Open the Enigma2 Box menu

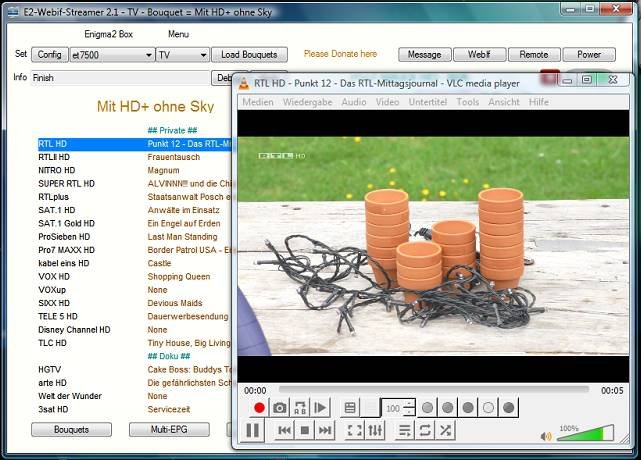pyautogui.click(x=108, y=34)
